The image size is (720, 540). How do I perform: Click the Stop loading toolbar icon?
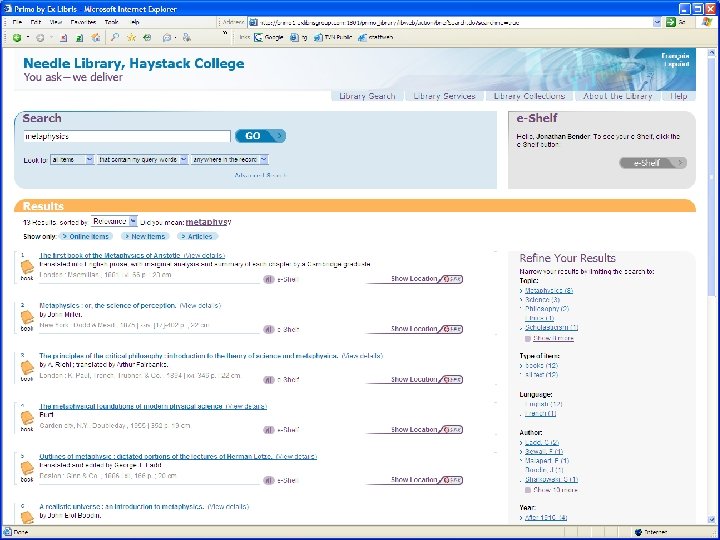[63, 38]
